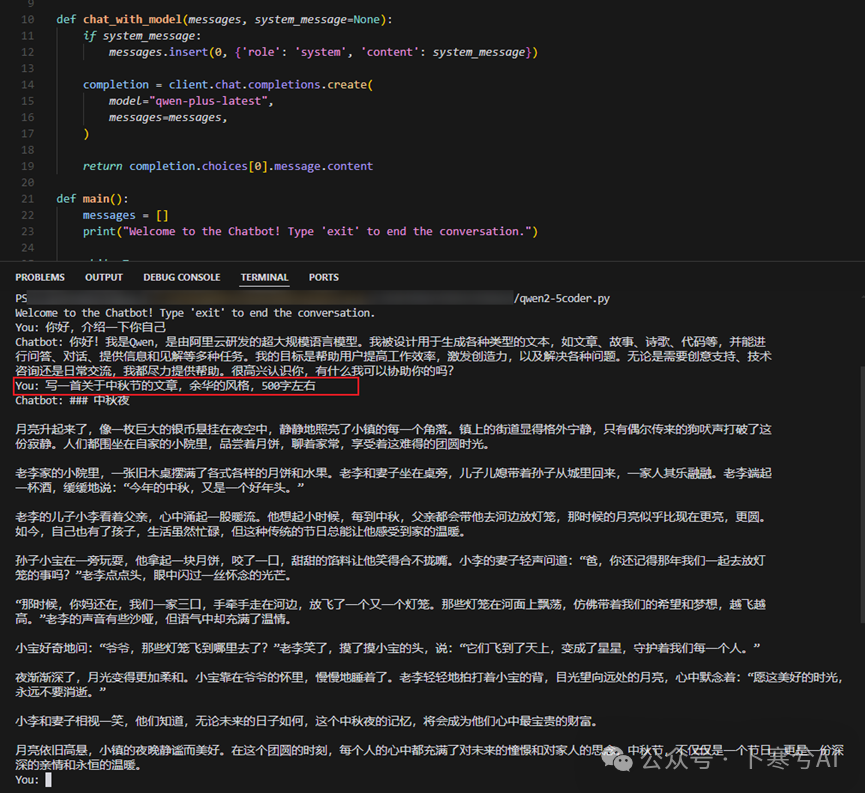Click paragraph starting '月亮依旧高悬'
The image size is (865, 793).
coord(429,758)
